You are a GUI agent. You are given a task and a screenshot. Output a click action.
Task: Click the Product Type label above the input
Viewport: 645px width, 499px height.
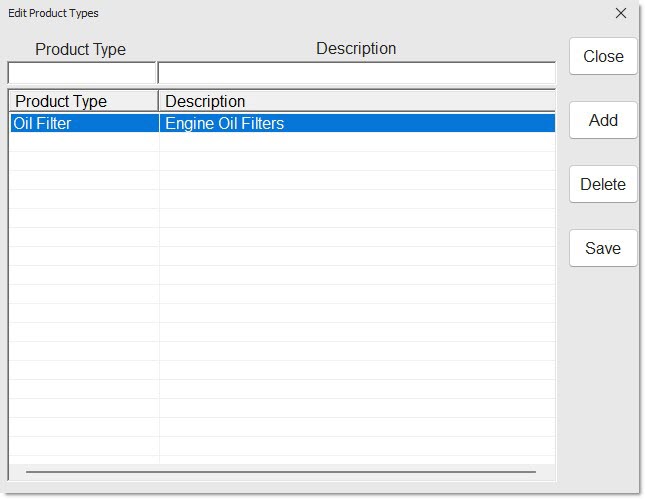[x=81, y=49]
